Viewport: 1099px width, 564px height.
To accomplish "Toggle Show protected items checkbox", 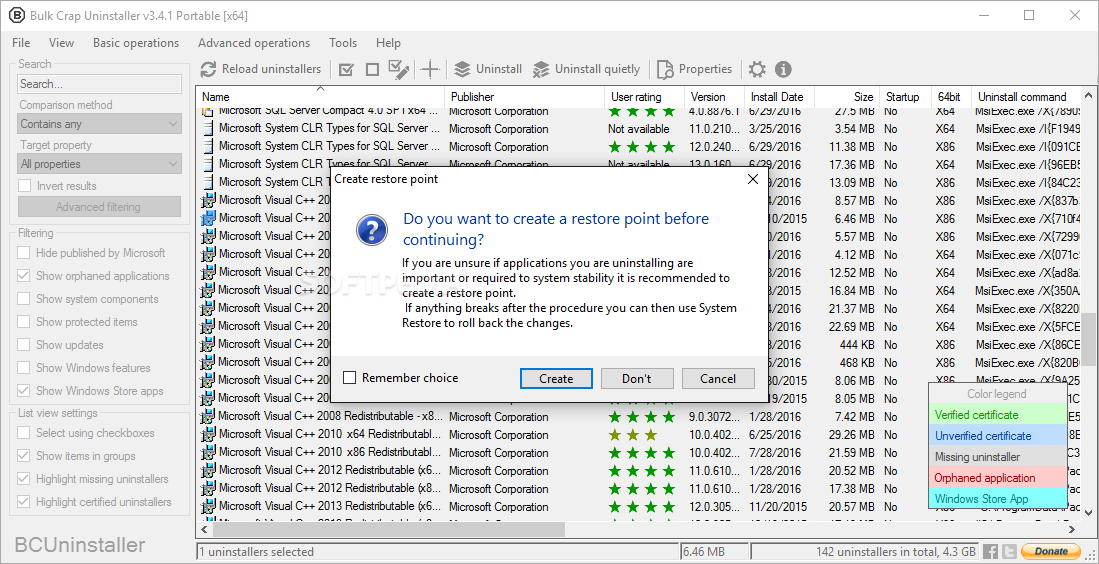I will point(24,322).
